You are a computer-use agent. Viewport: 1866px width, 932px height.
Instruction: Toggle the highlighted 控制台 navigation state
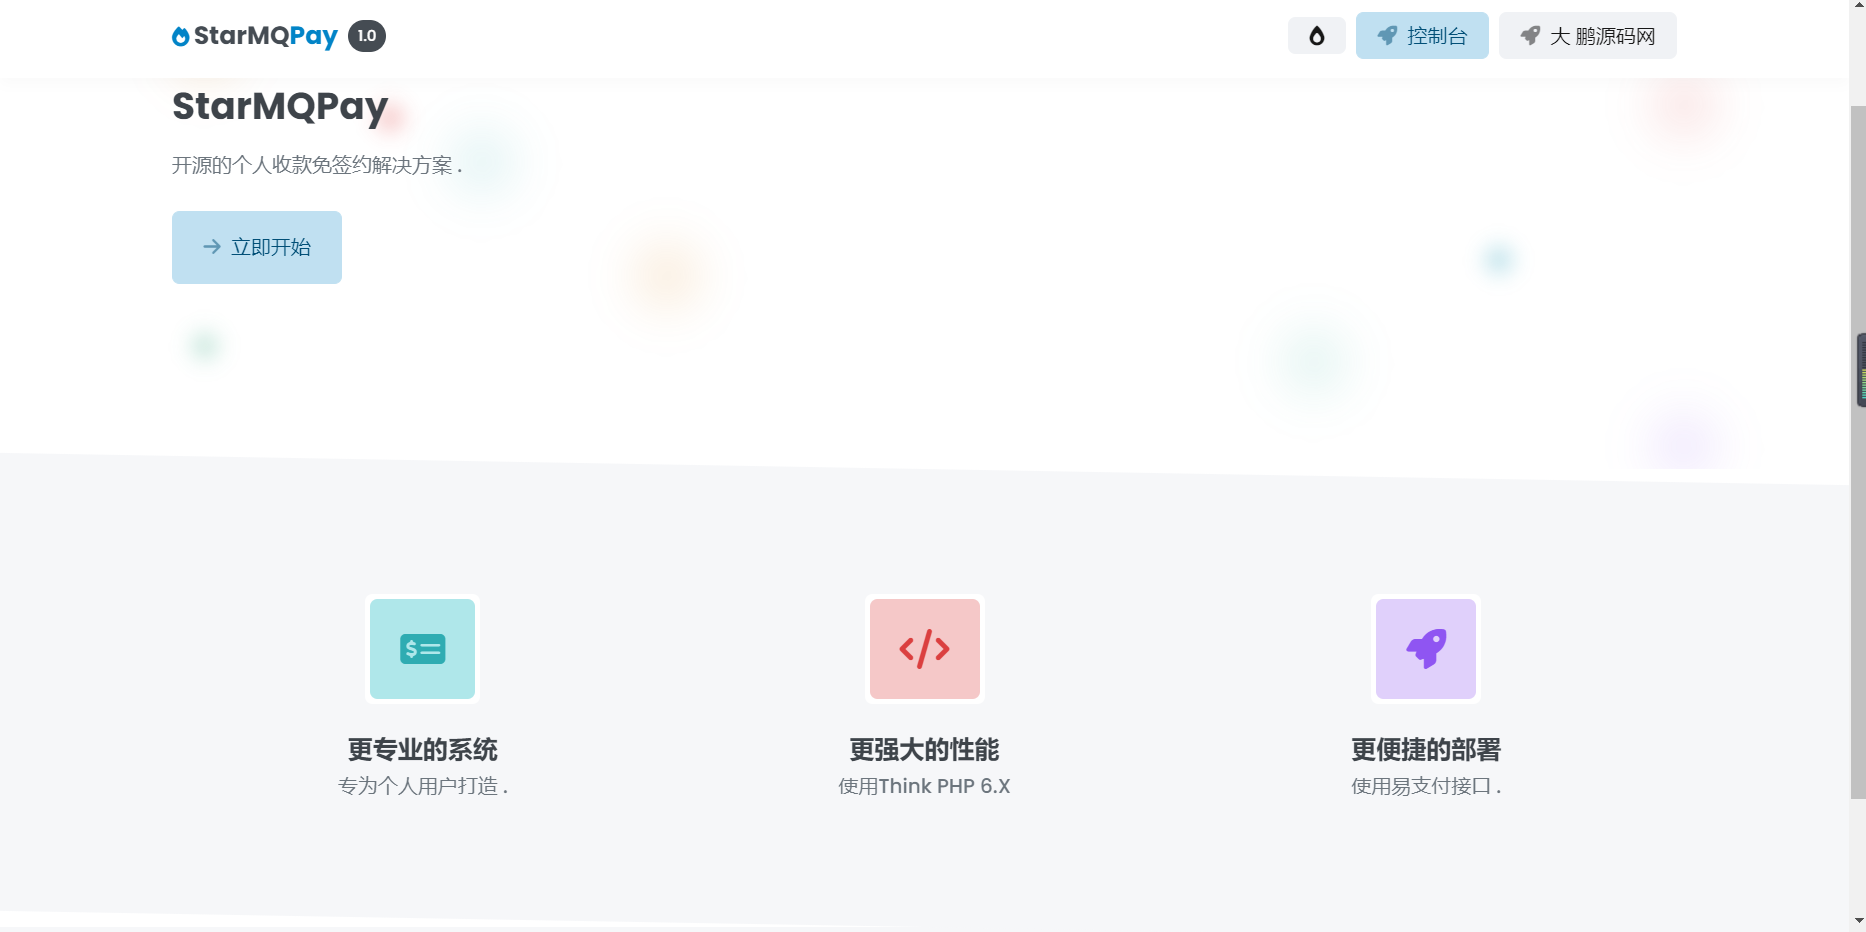[x=1422, y=36]
